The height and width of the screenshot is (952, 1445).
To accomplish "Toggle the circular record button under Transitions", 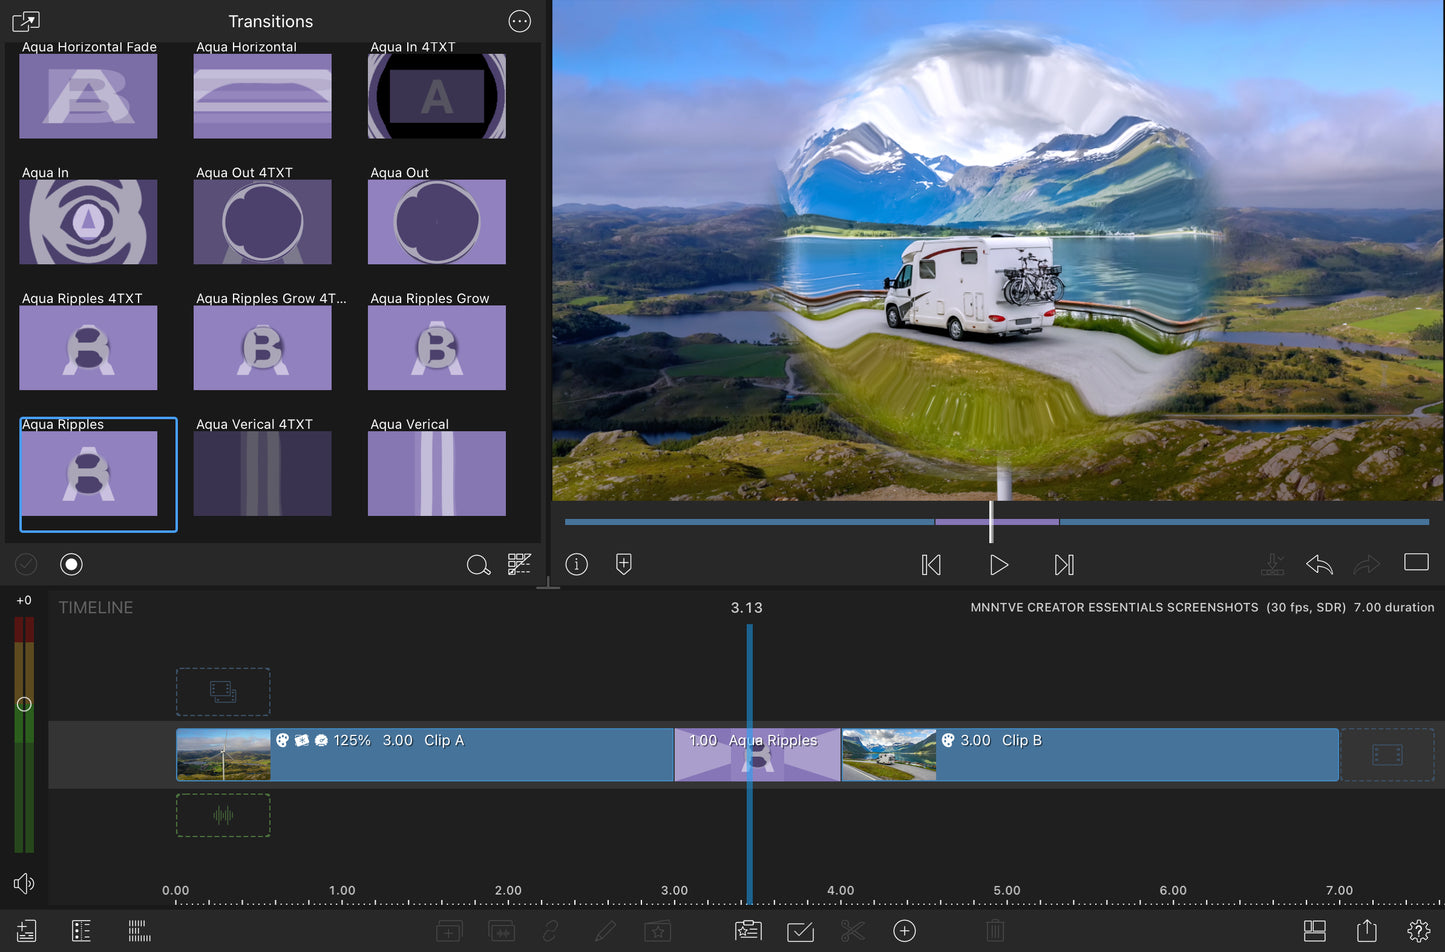I will coord(71,564).
